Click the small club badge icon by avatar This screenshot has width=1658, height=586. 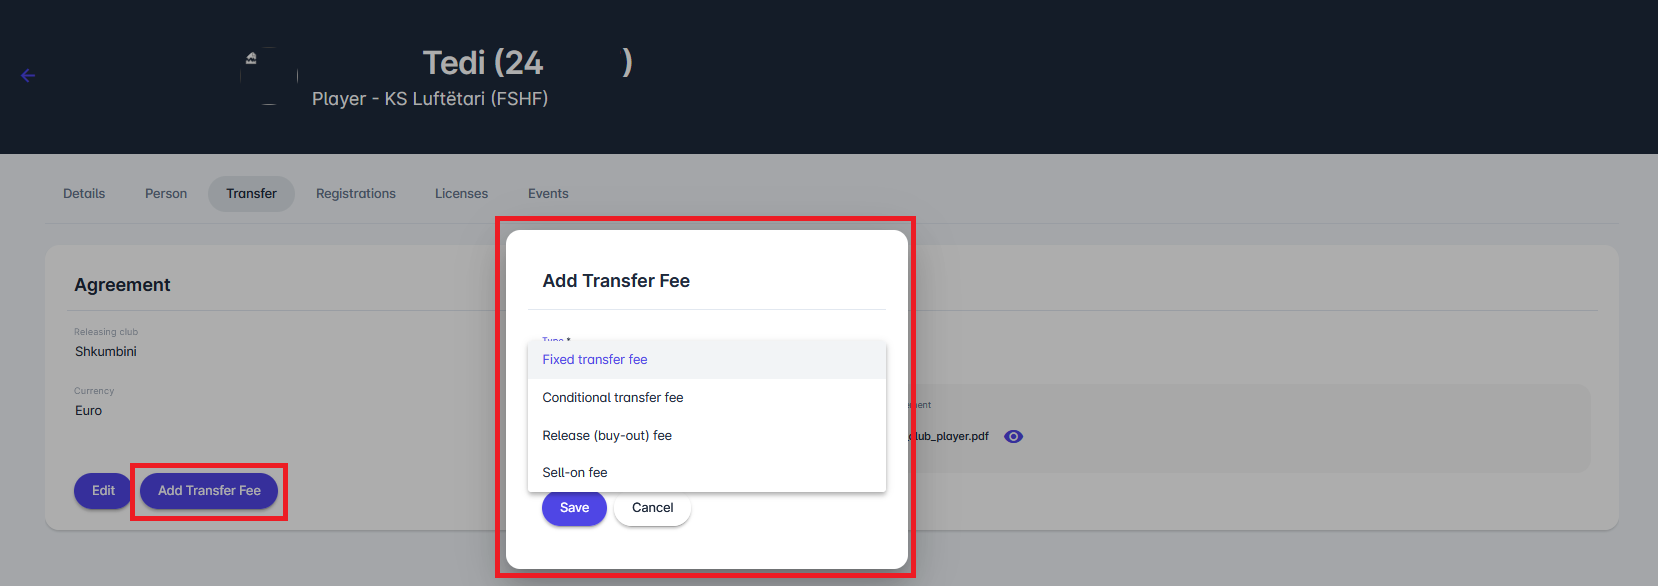[x=251, y=58]
